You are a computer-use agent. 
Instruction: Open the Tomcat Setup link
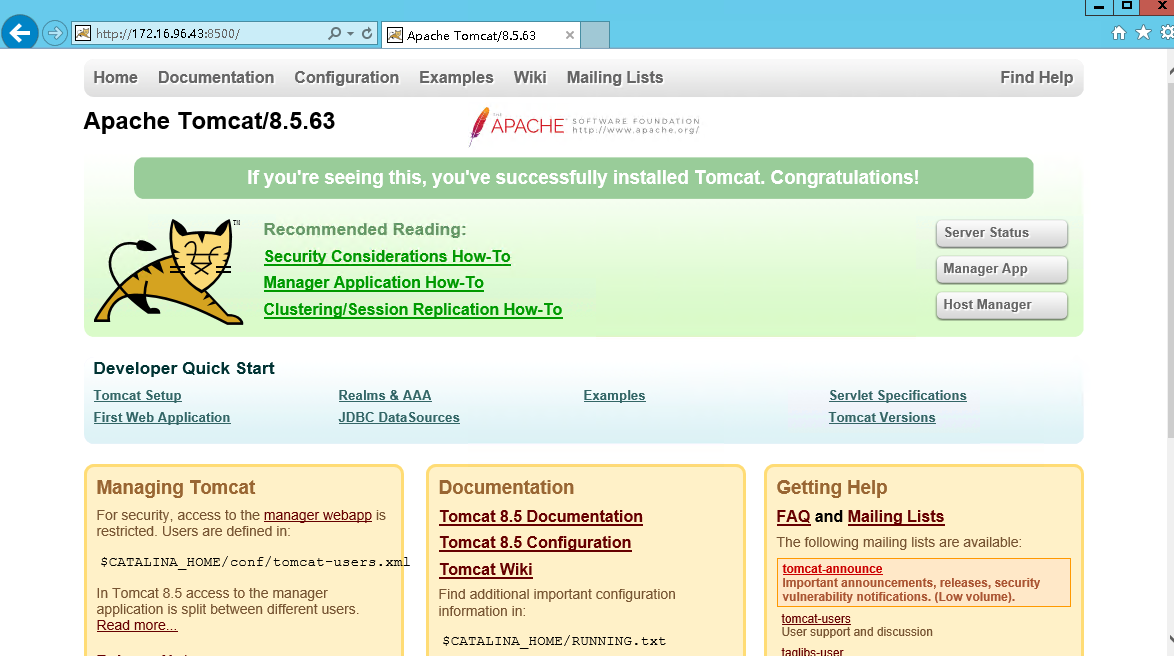click(137, 395)
